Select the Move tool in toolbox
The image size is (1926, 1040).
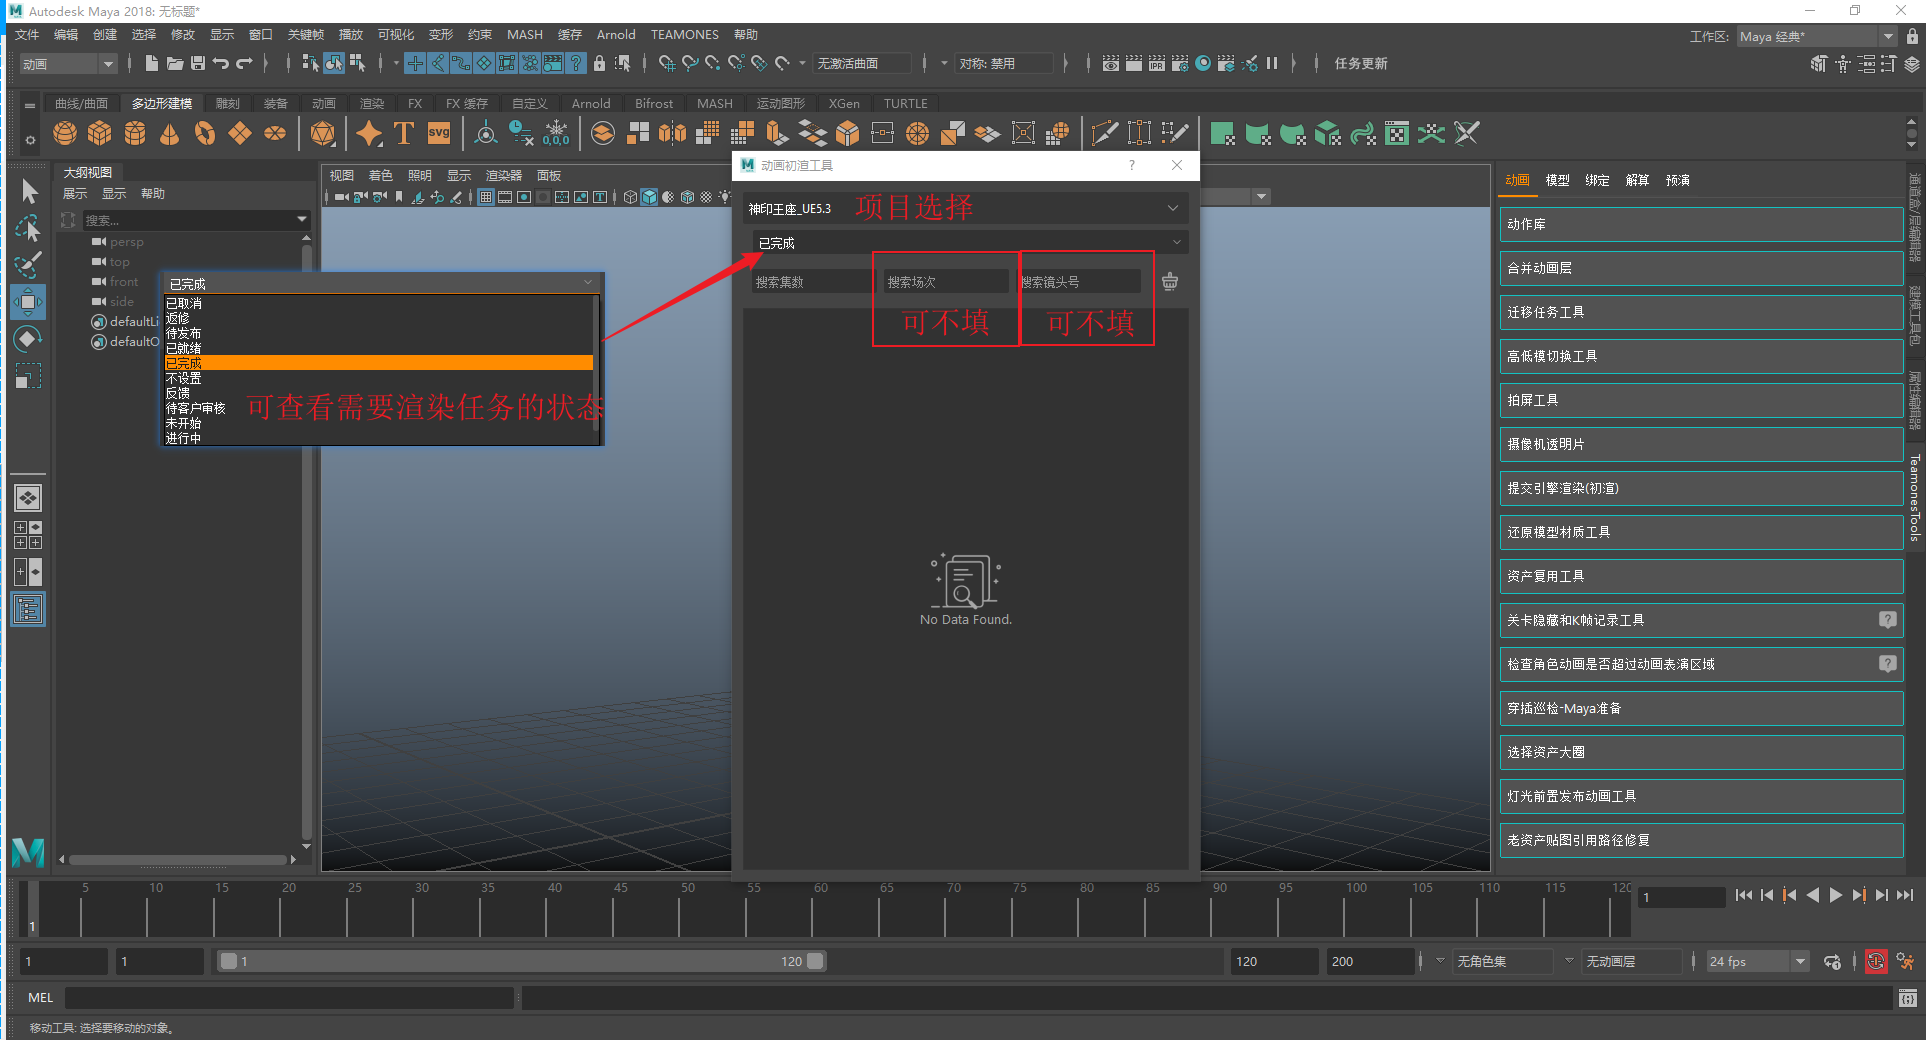28,302
